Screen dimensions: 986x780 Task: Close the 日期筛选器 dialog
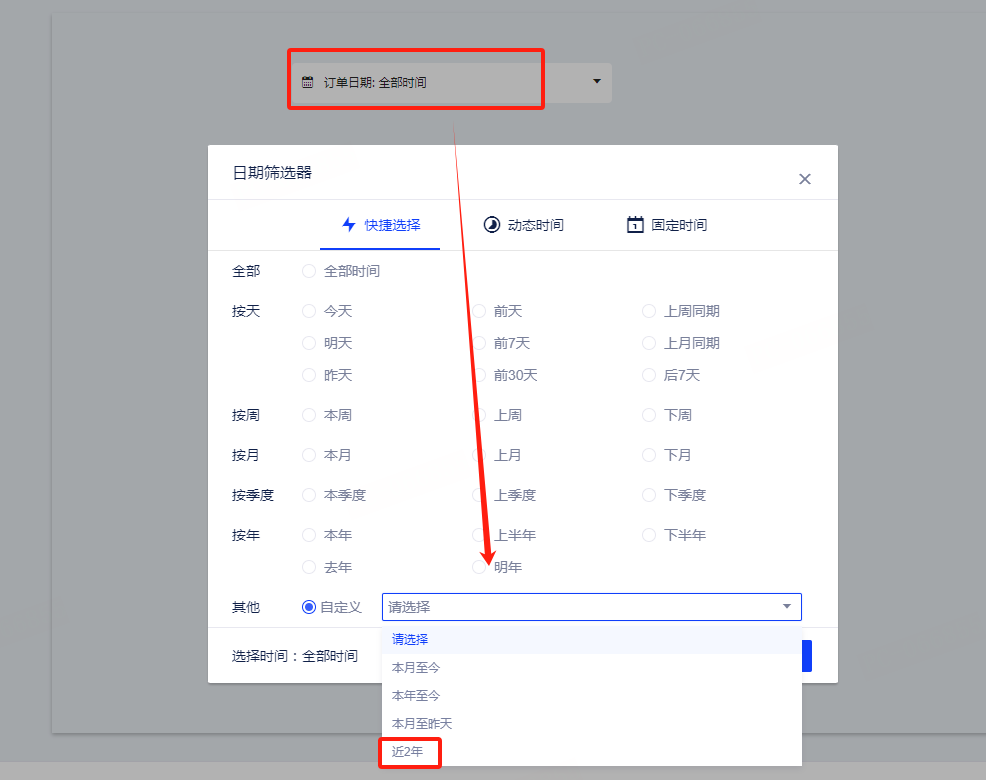[x=804, y=179]
